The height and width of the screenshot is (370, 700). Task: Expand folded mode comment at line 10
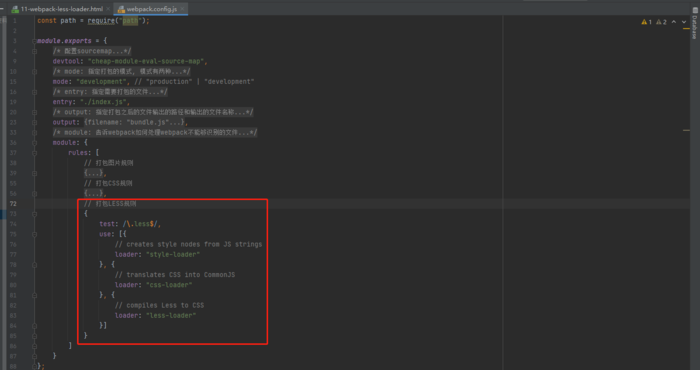point(34,71)
